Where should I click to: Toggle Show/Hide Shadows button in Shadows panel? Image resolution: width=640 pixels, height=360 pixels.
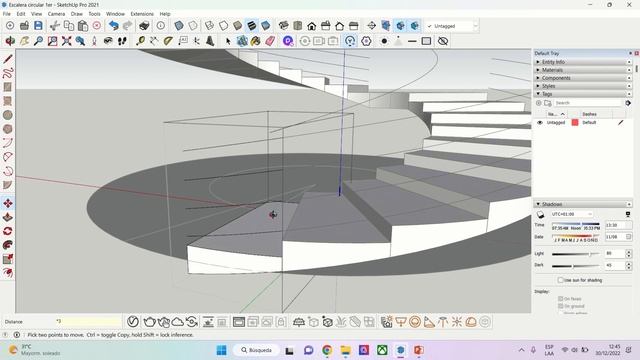tap(540, 214)
